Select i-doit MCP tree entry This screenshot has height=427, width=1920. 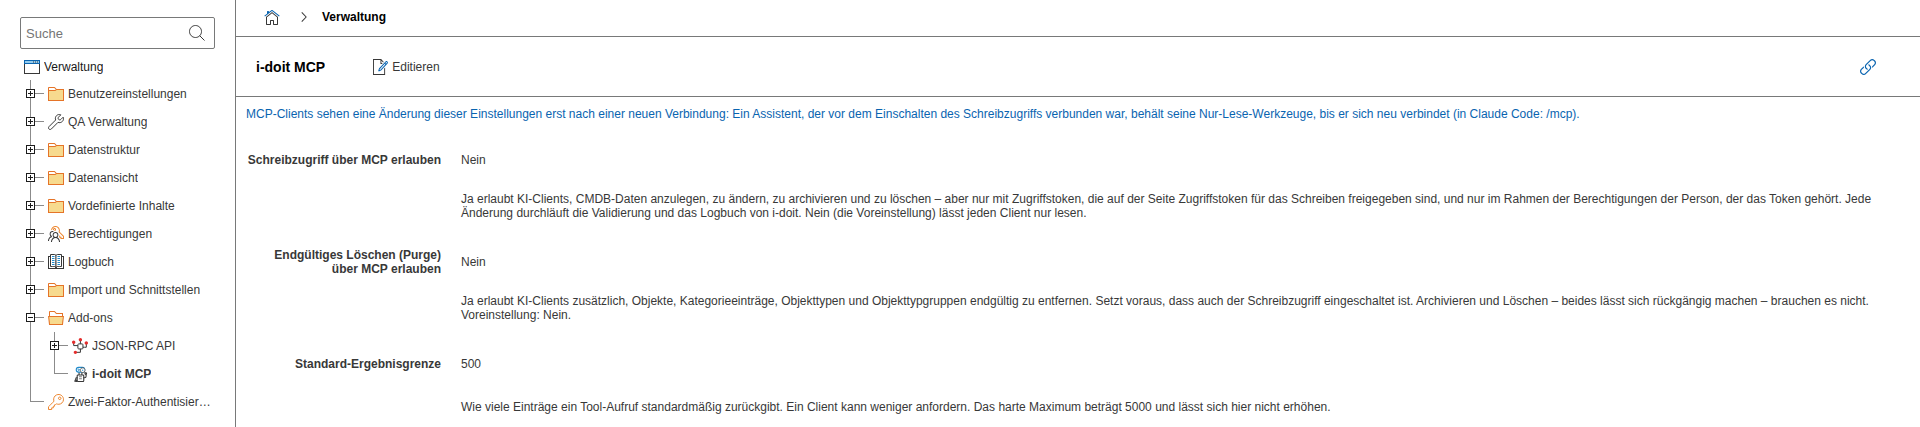pos(121,374)
